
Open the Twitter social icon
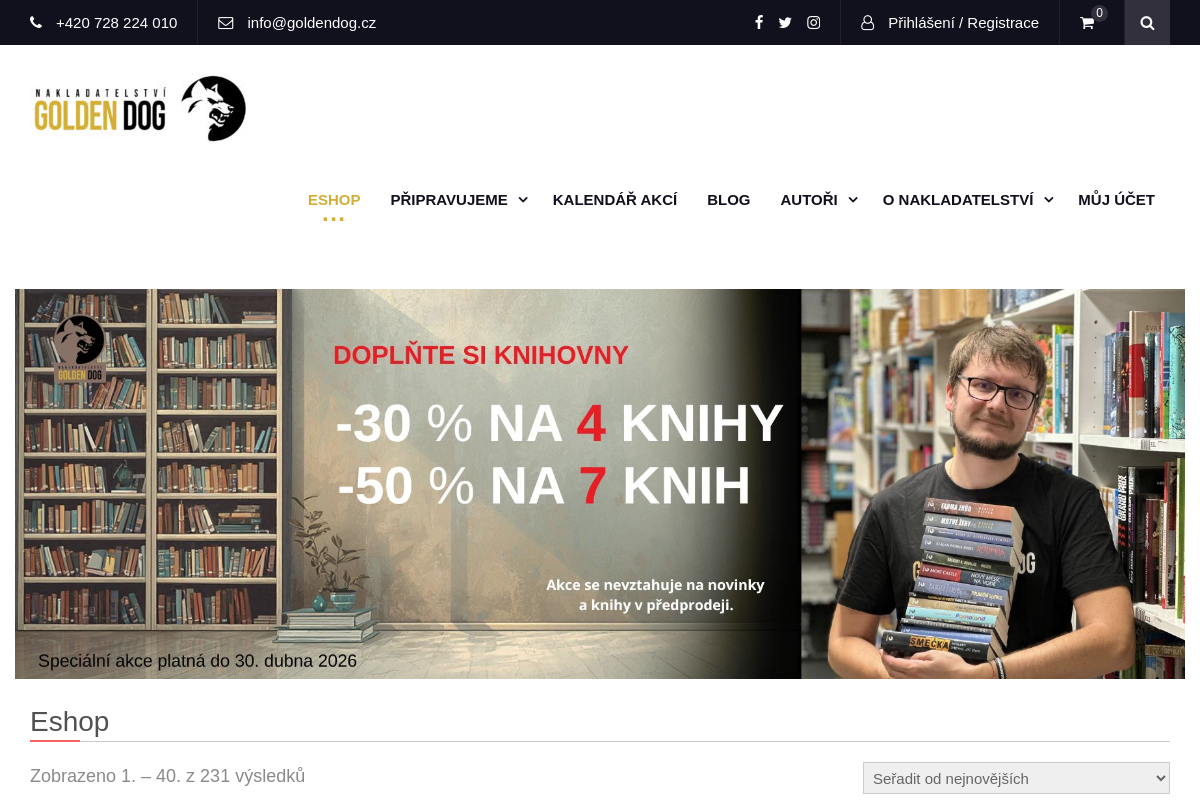785,22
